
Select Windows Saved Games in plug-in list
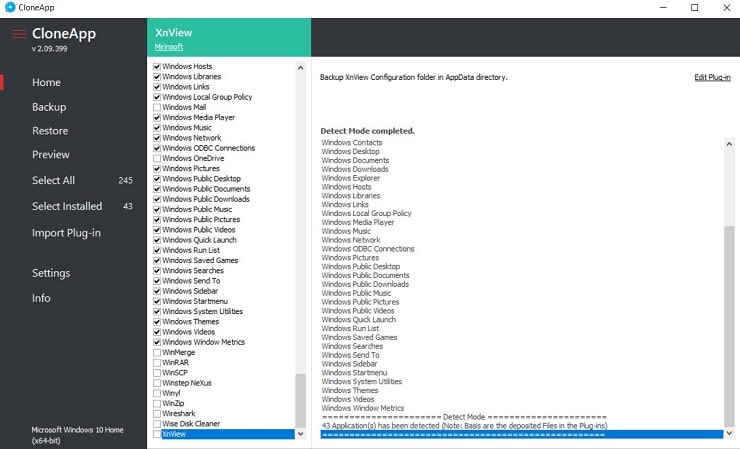pyautogui.click(x=200, y=260)
